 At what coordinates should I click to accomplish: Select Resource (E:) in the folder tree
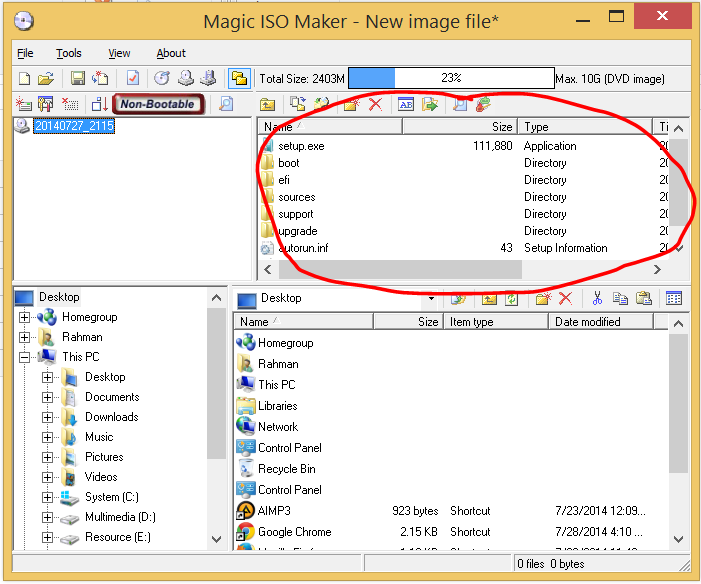coord(118,537)
